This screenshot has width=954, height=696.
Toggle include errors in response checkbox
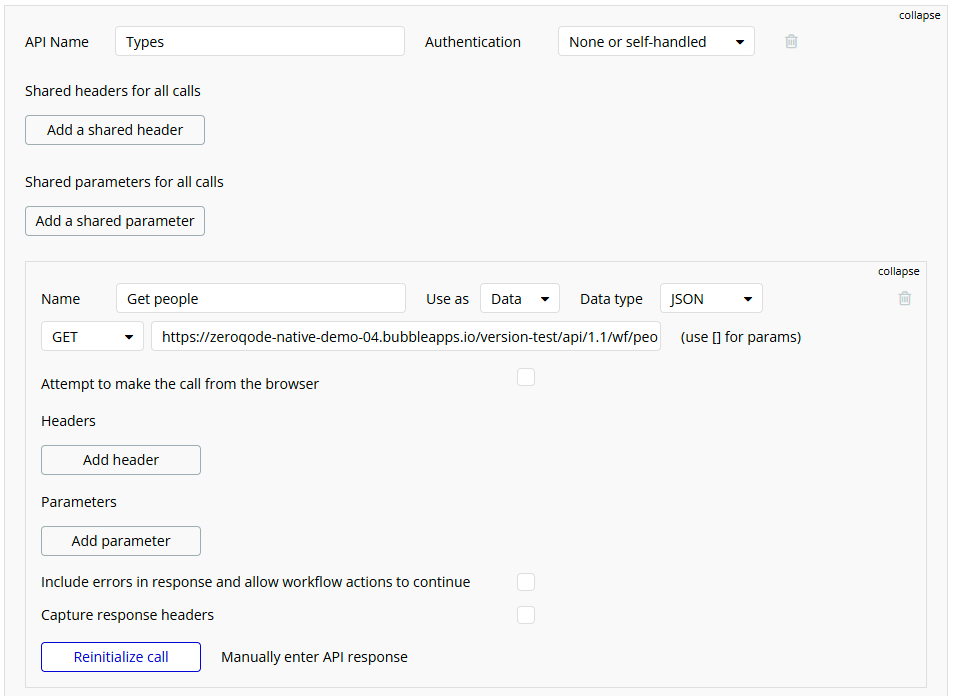(526, 582)
